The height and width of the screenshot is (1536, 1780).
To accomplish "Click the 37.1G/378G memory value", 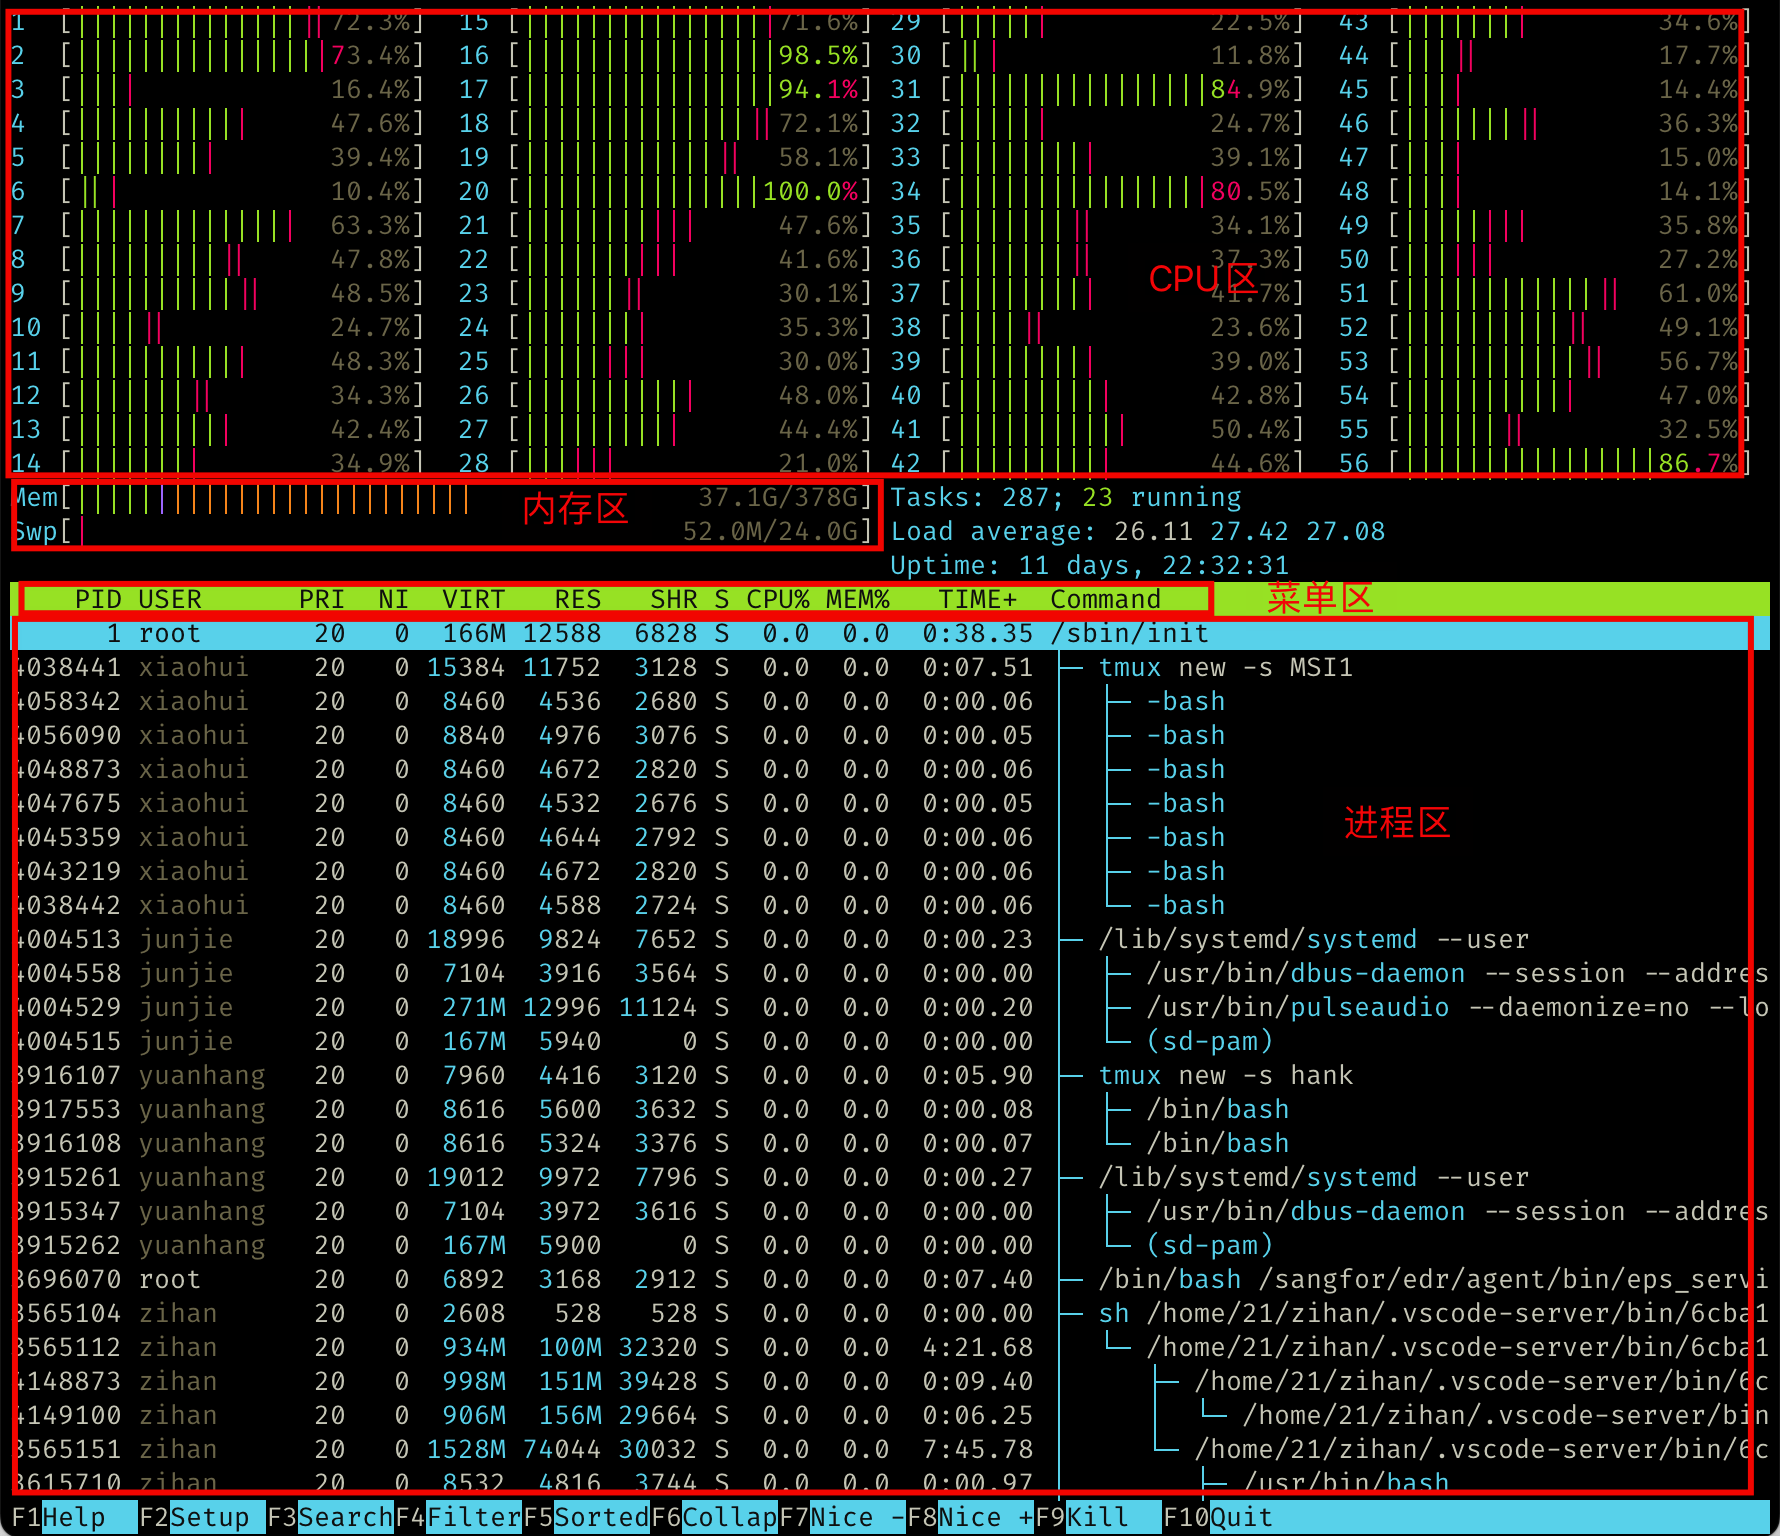I will click(x=778, y=497).
